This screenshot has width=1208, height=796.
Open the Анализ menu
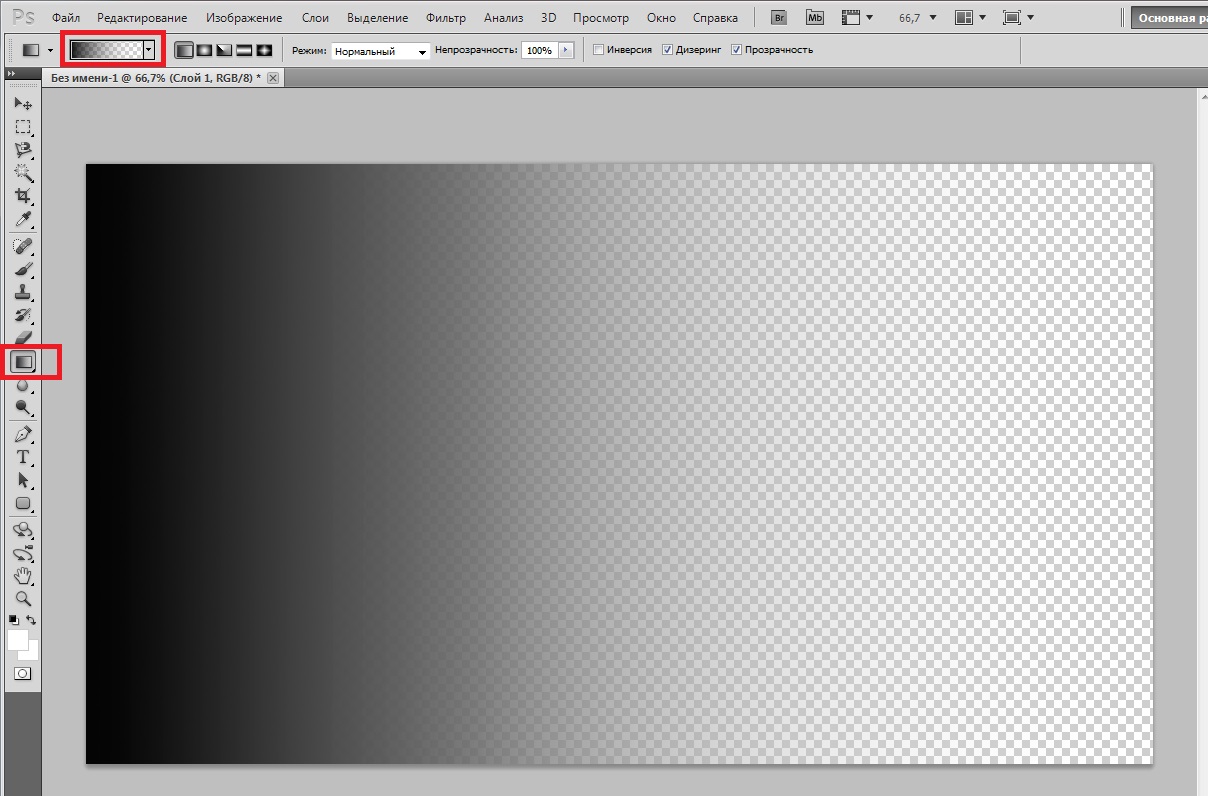pos(503,18)
